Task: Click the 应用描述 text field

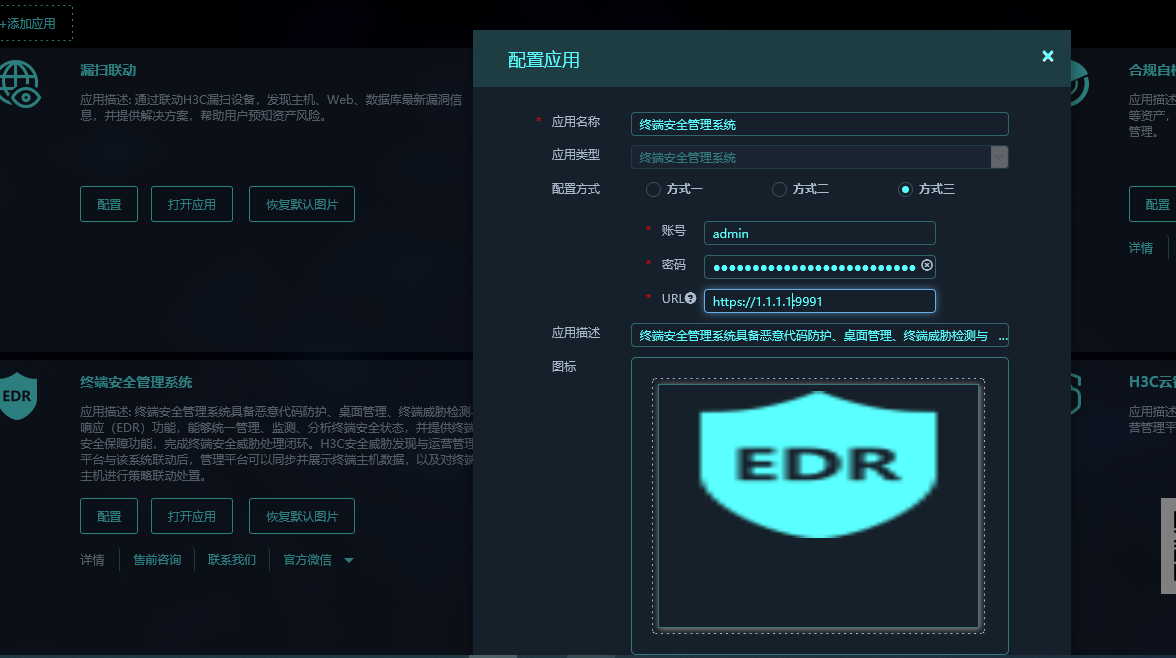Action: pos(820,335)
